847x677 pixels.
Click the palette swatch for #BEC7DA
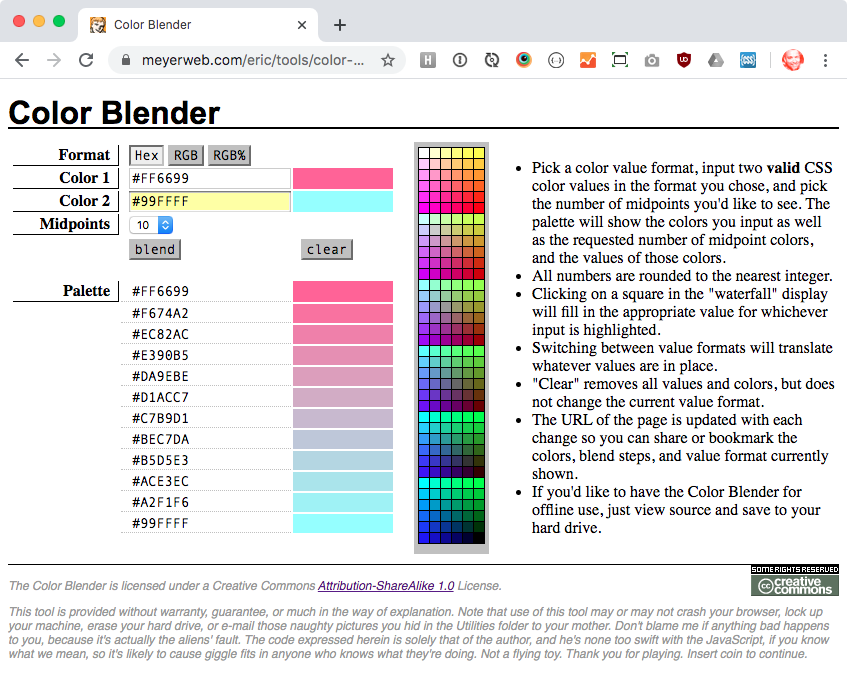(343, 439)
